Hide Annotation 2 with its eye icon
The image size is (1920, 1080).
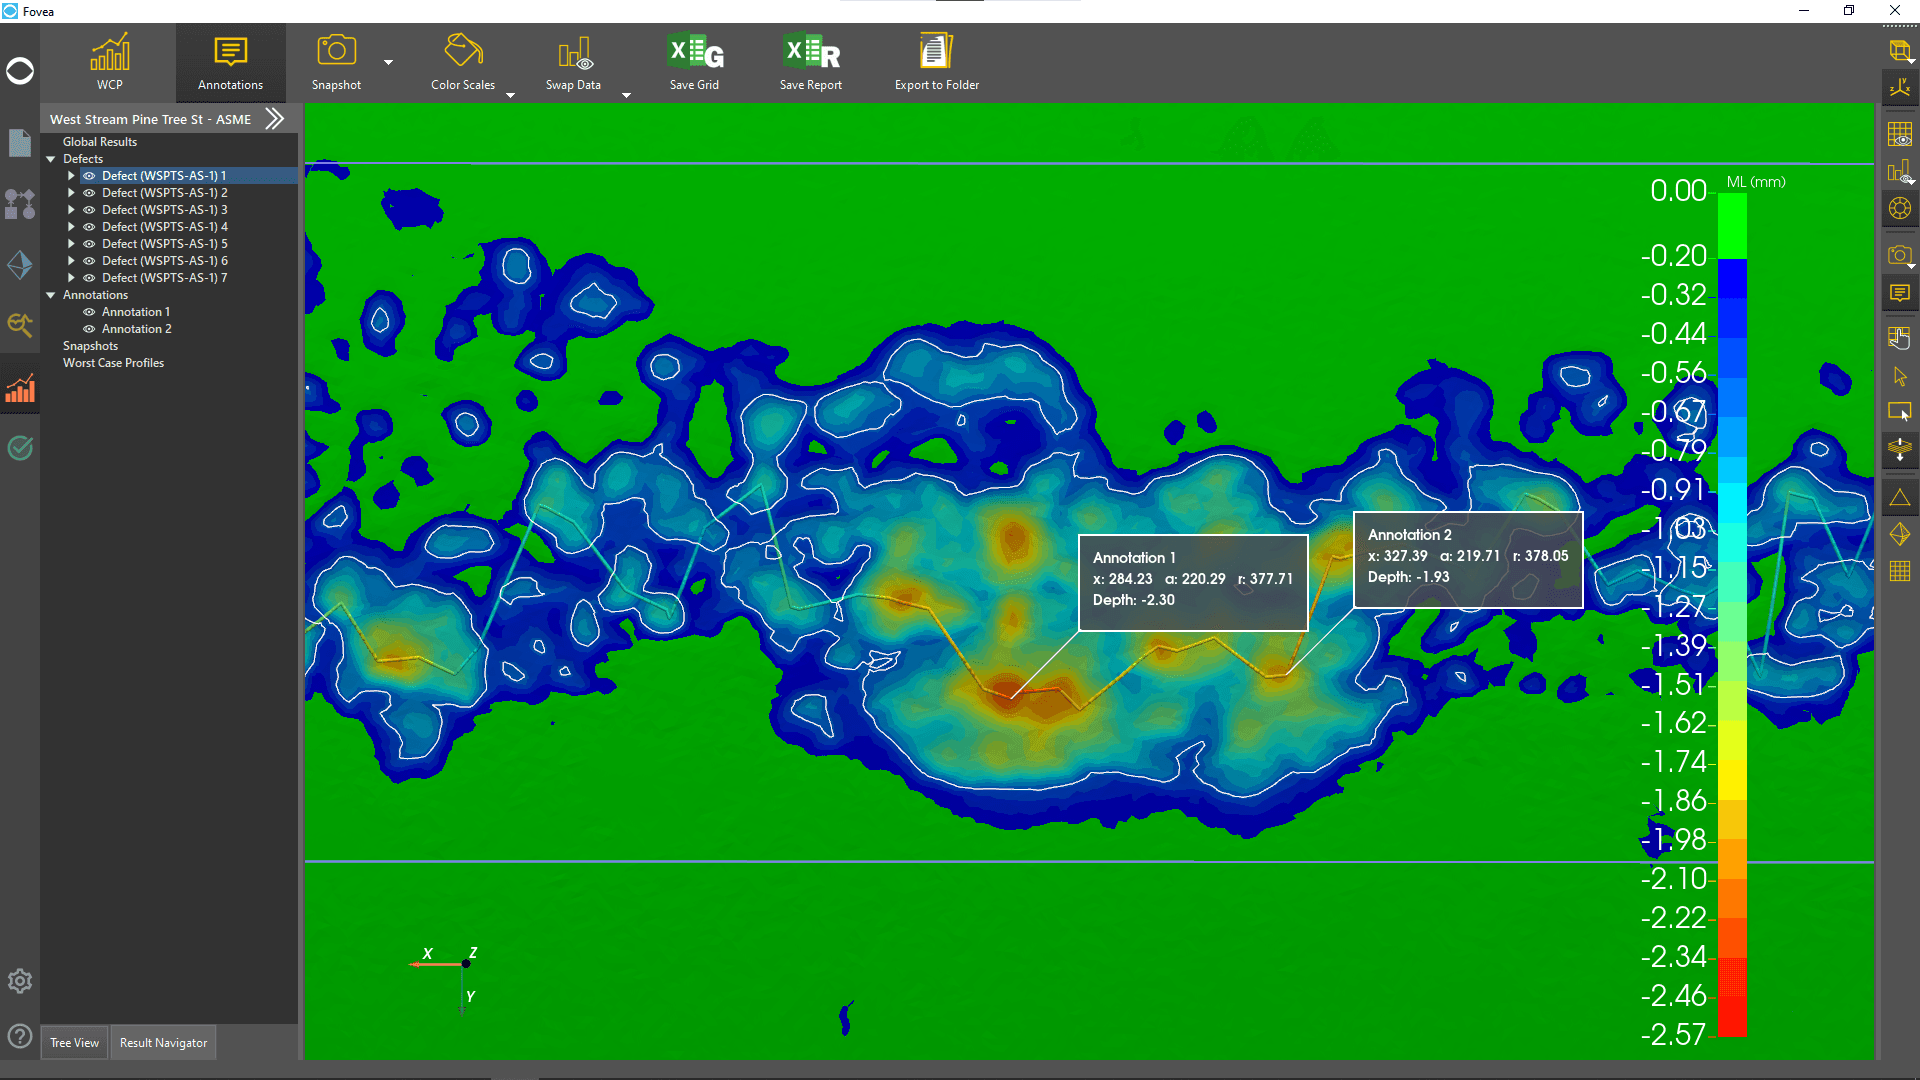click(89, 329)
